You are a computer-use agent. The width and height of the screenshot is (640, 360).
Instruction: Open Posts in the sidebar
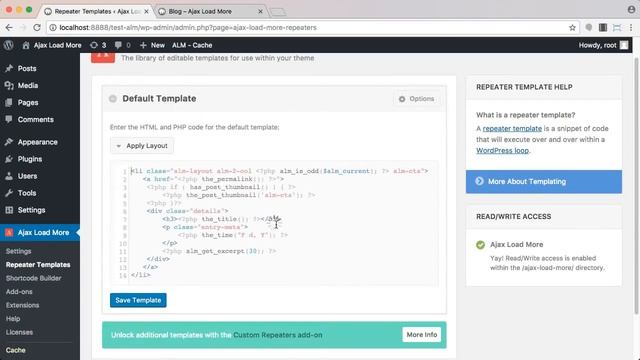pos(27,69)
